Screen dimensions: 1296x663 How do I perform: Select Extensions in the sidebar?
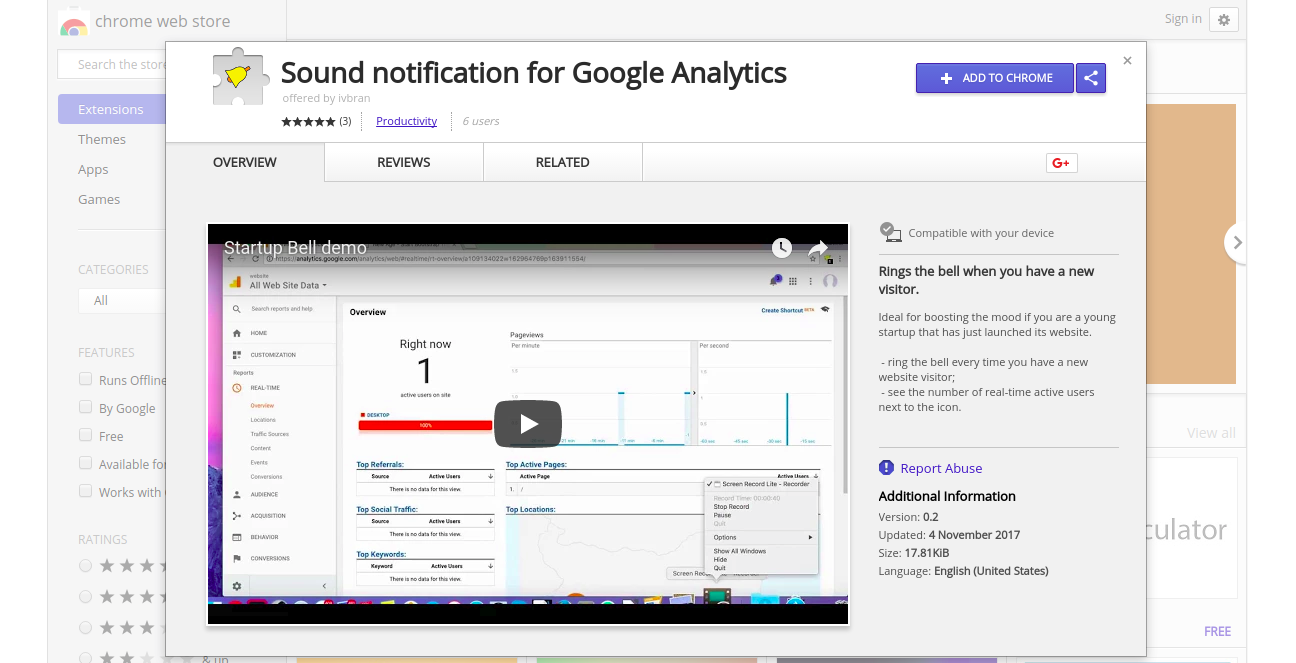[111, 109]
